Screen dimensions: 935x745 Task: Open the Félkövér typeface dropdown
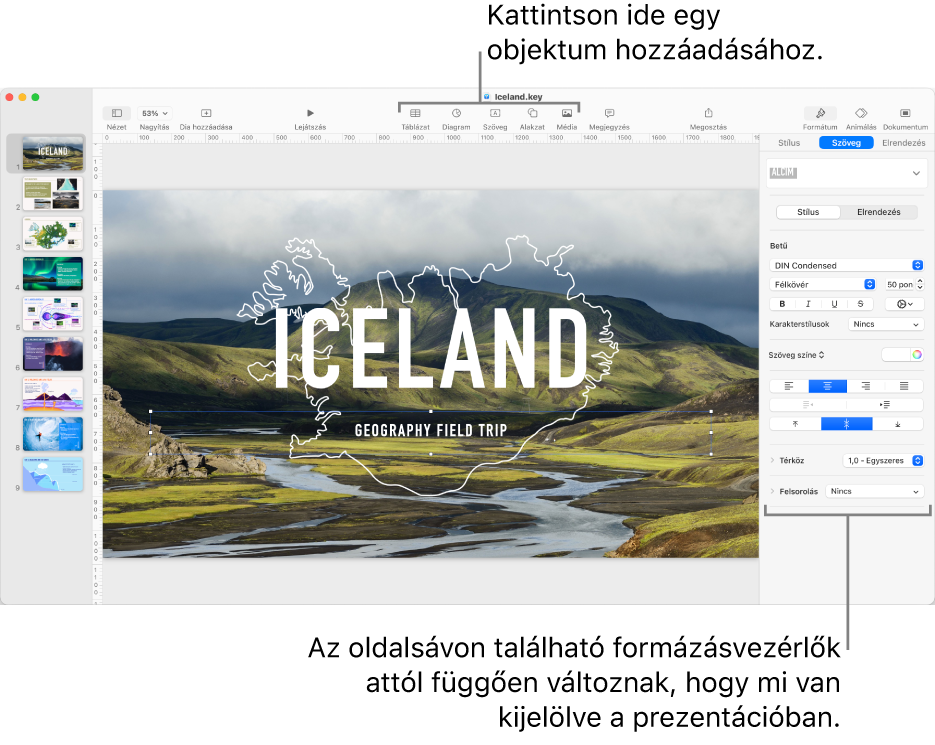click(822, 285)
